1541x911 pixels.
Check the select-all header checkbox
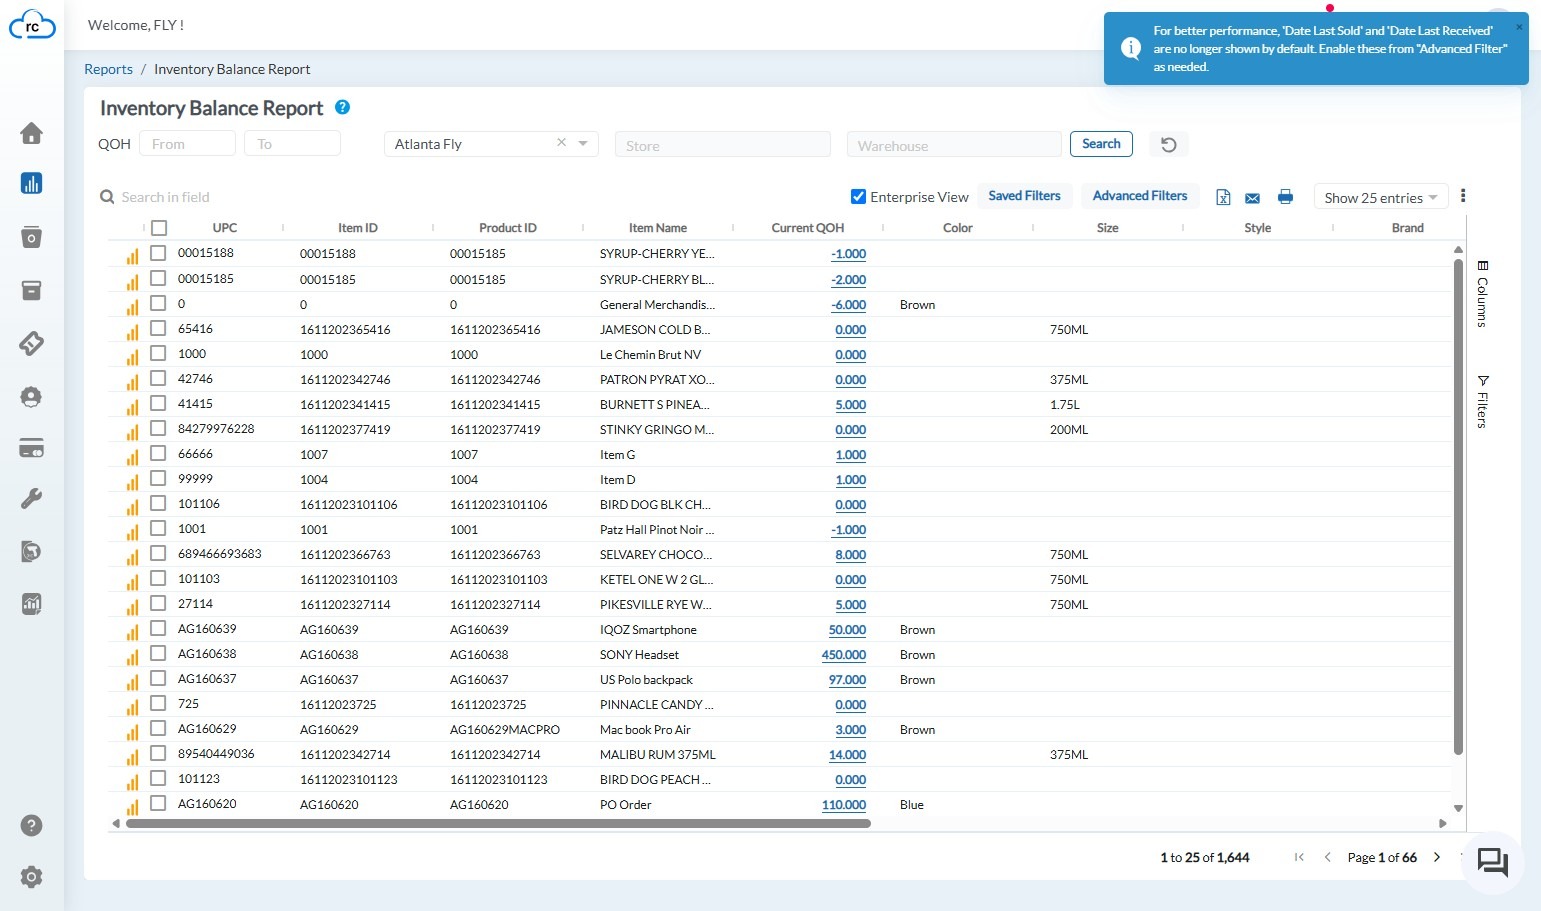159,228
